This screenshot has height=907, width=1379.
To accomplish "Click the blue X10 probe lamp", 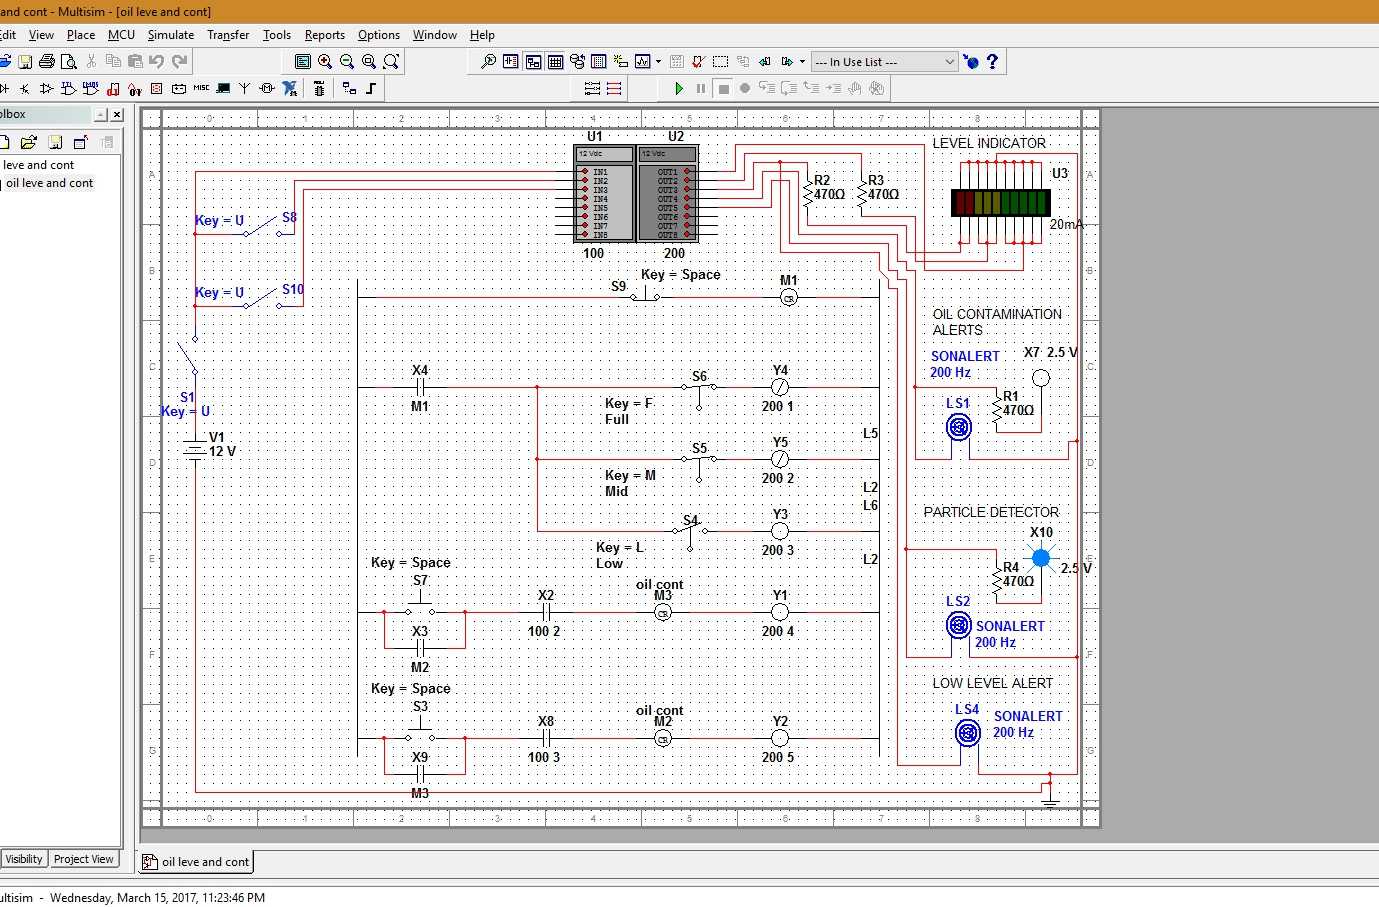I will 1041,558.
